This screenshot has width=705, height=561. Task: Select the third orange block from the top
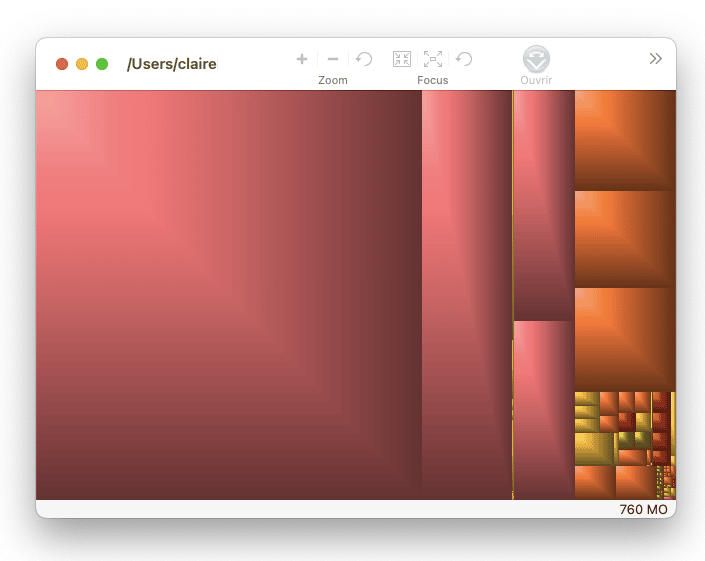click(625, 339)
